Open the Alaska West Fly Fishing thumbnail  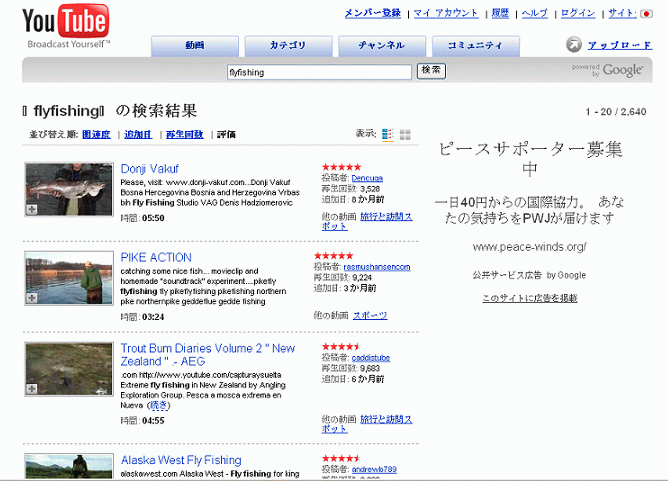click(x=69, y=467)
